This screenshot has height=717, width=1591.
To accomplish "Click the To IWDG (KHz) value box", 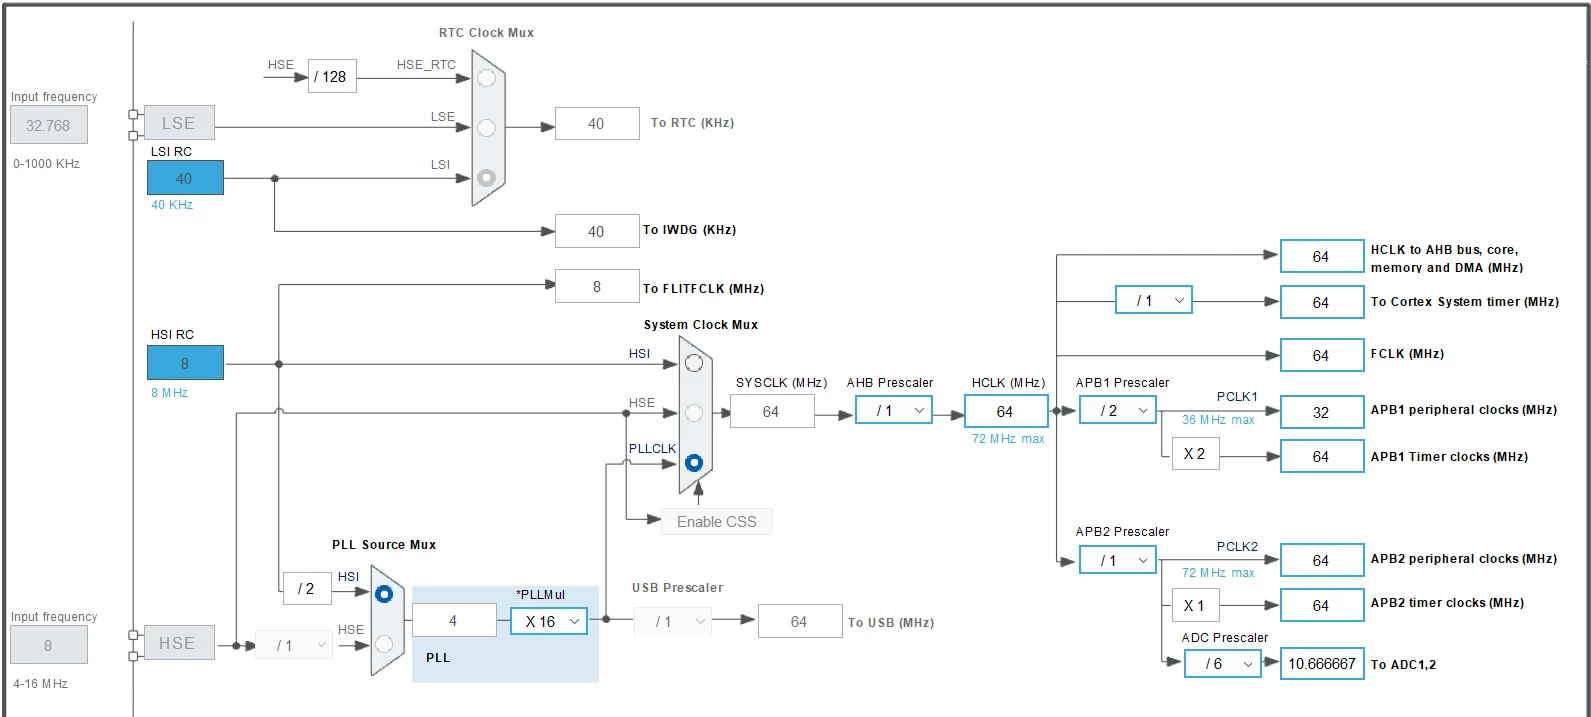I will [x=597, y=231].
